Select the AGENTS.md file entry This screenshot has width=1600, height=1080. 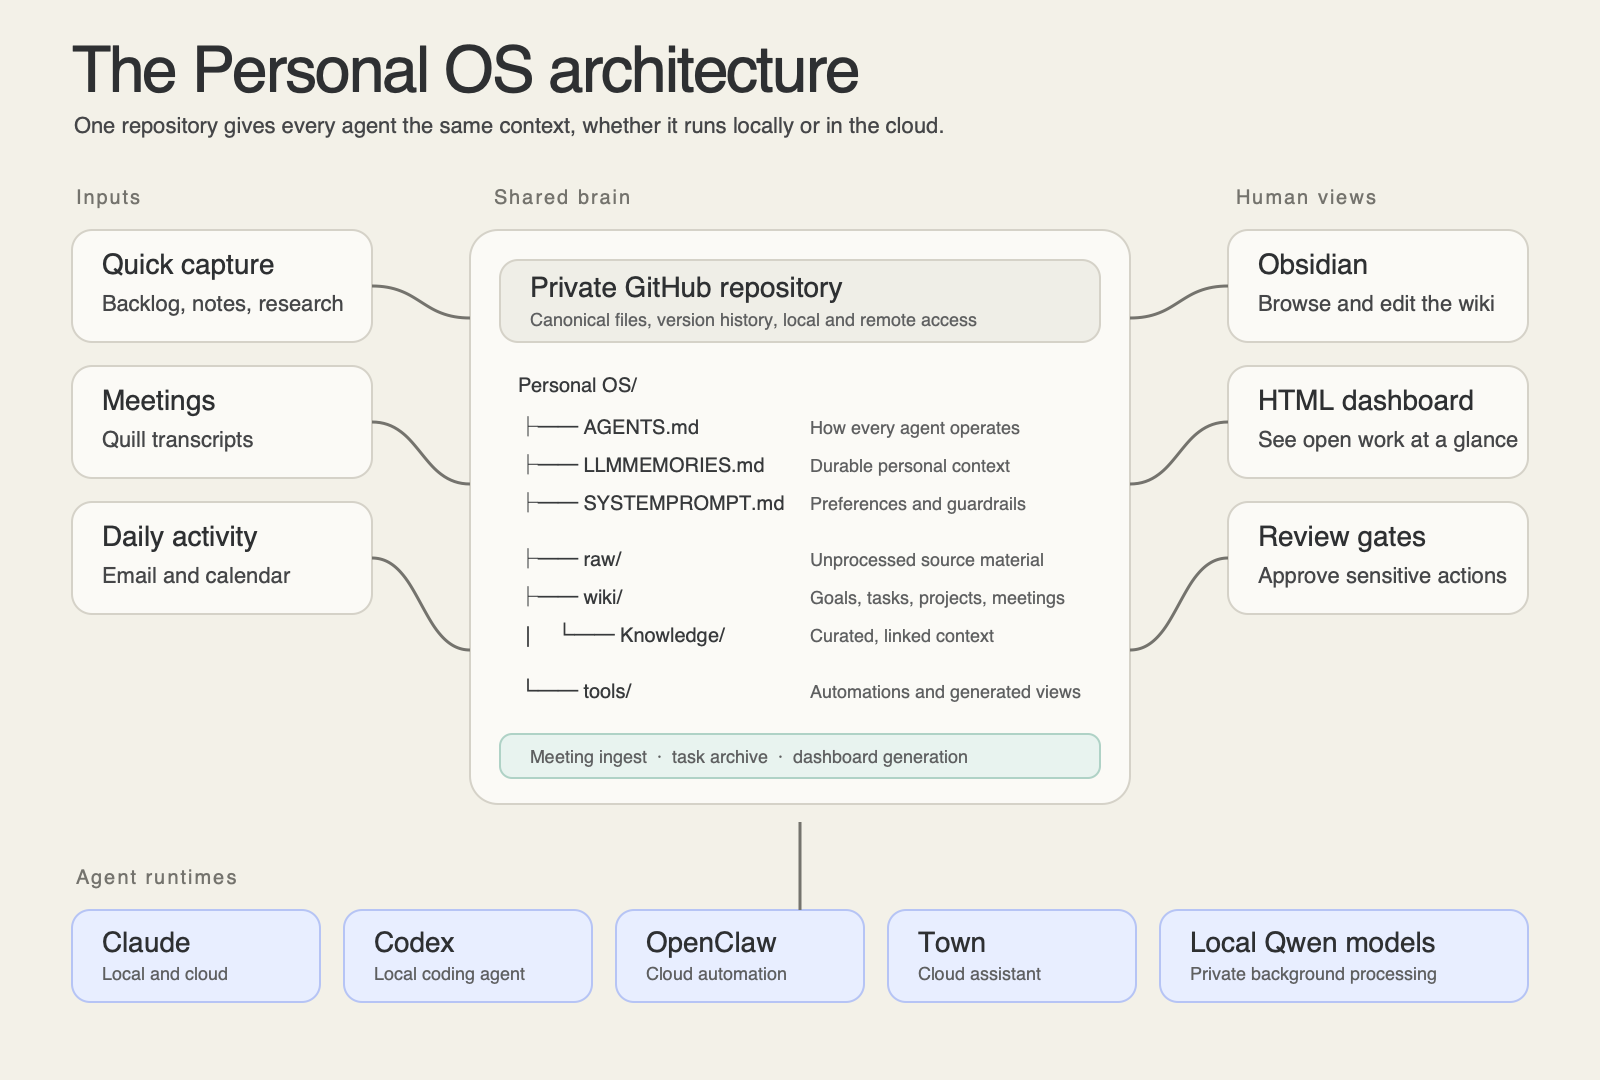641,427
